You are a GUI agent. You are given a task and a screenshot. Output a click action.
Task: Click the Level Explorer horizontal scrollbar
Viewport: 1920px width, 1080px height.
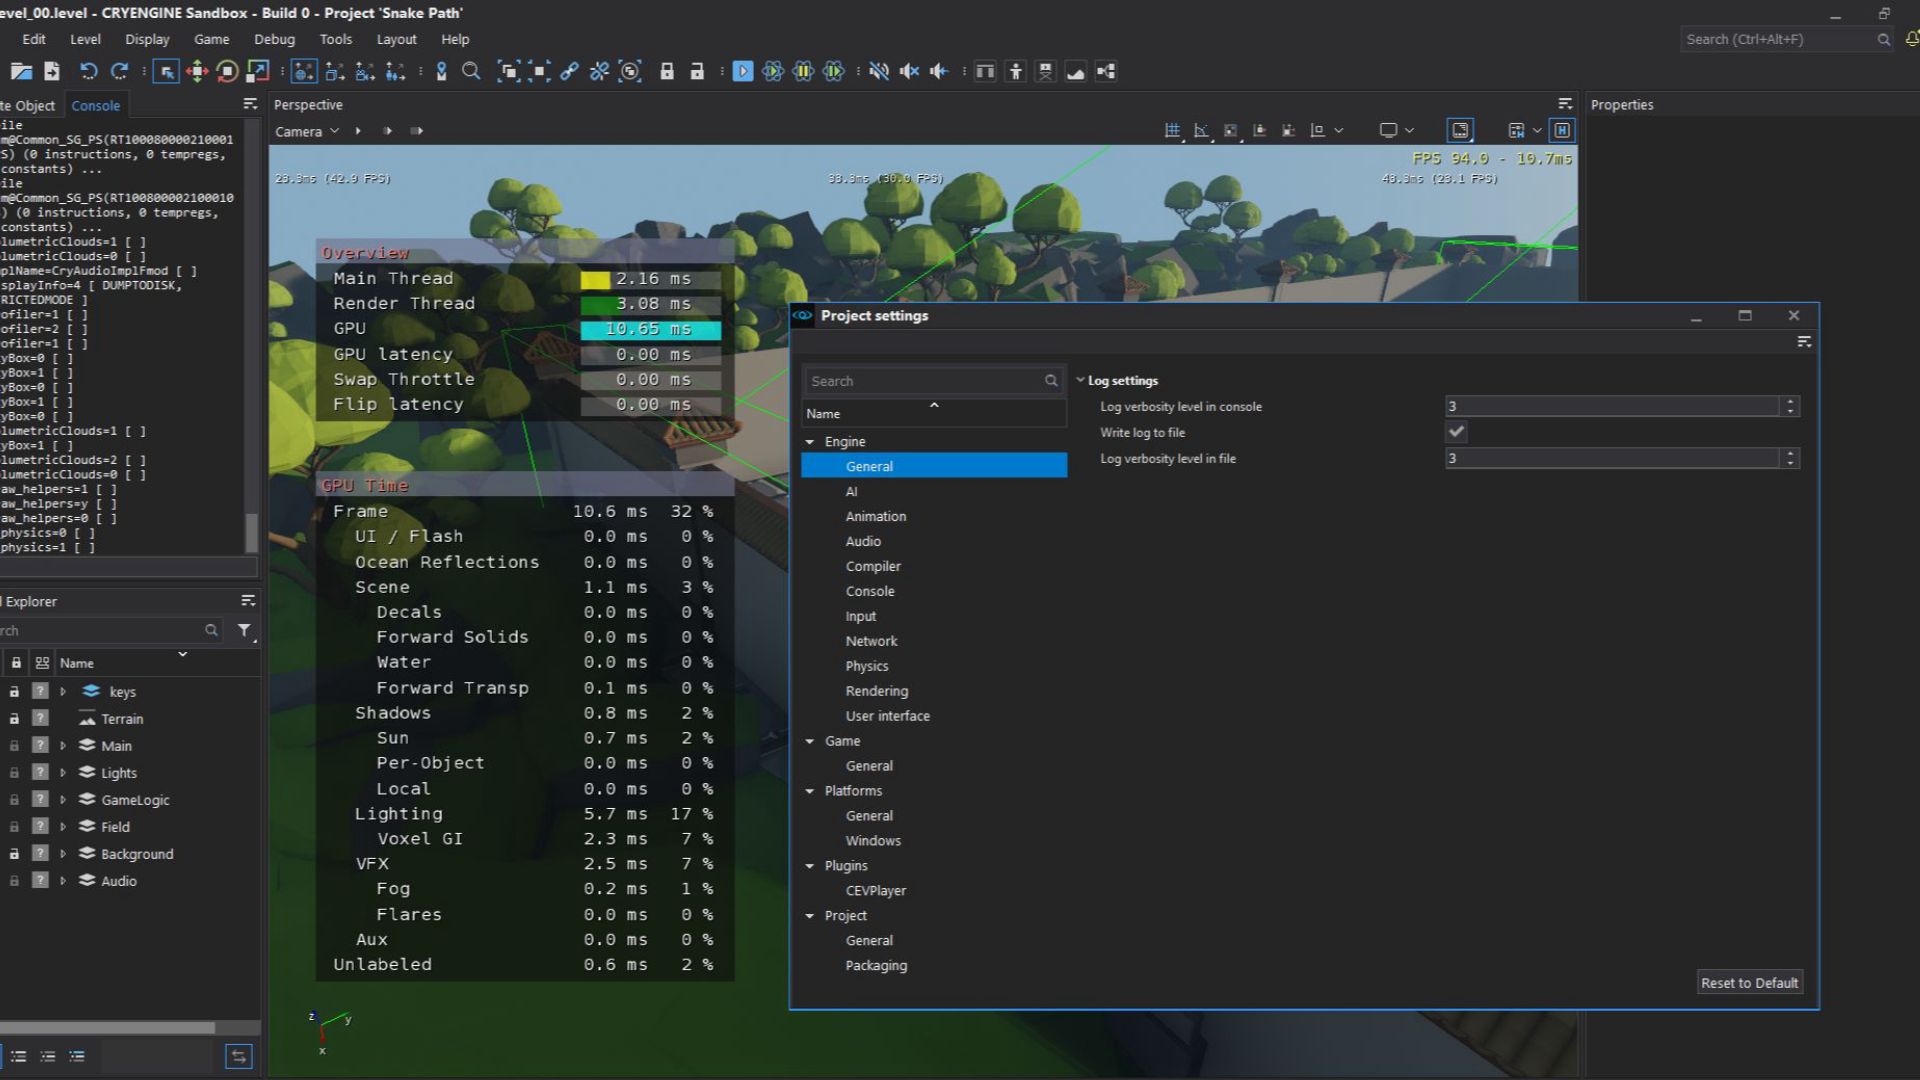107,1027
